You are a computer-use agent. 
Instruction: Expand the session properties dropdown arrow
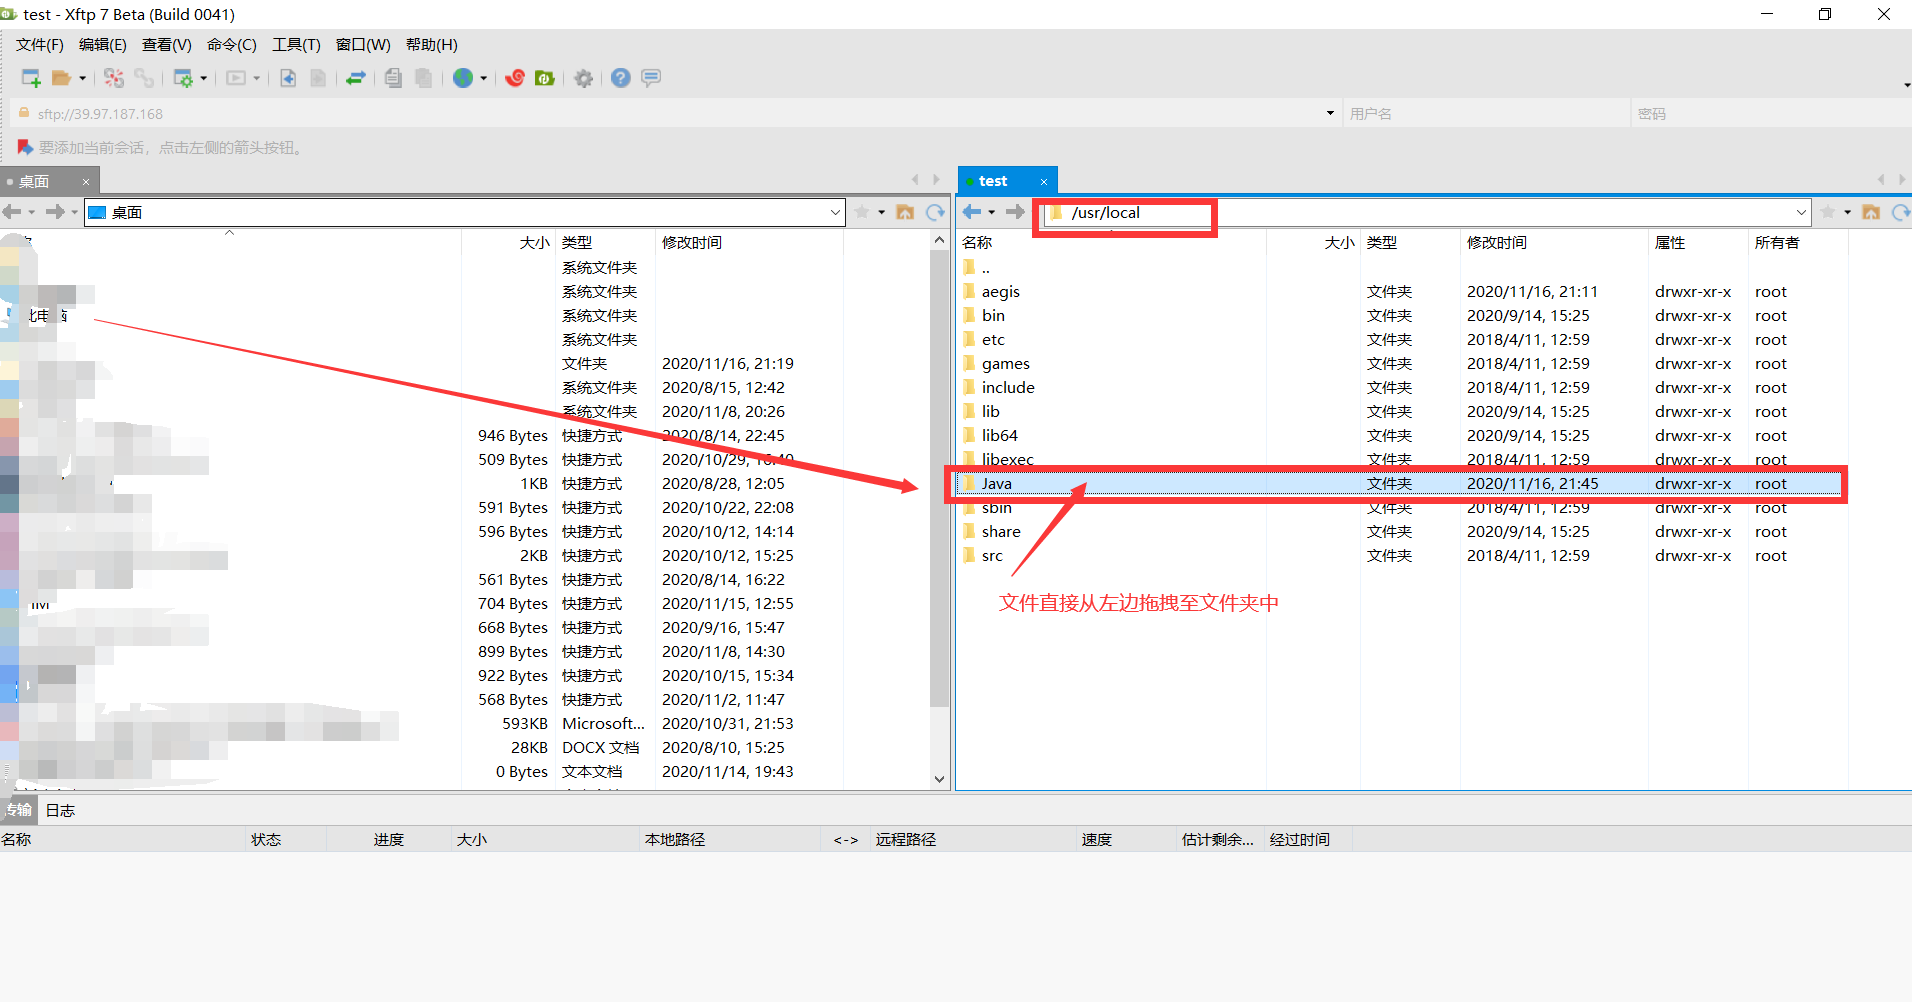(x=204, y=78)
